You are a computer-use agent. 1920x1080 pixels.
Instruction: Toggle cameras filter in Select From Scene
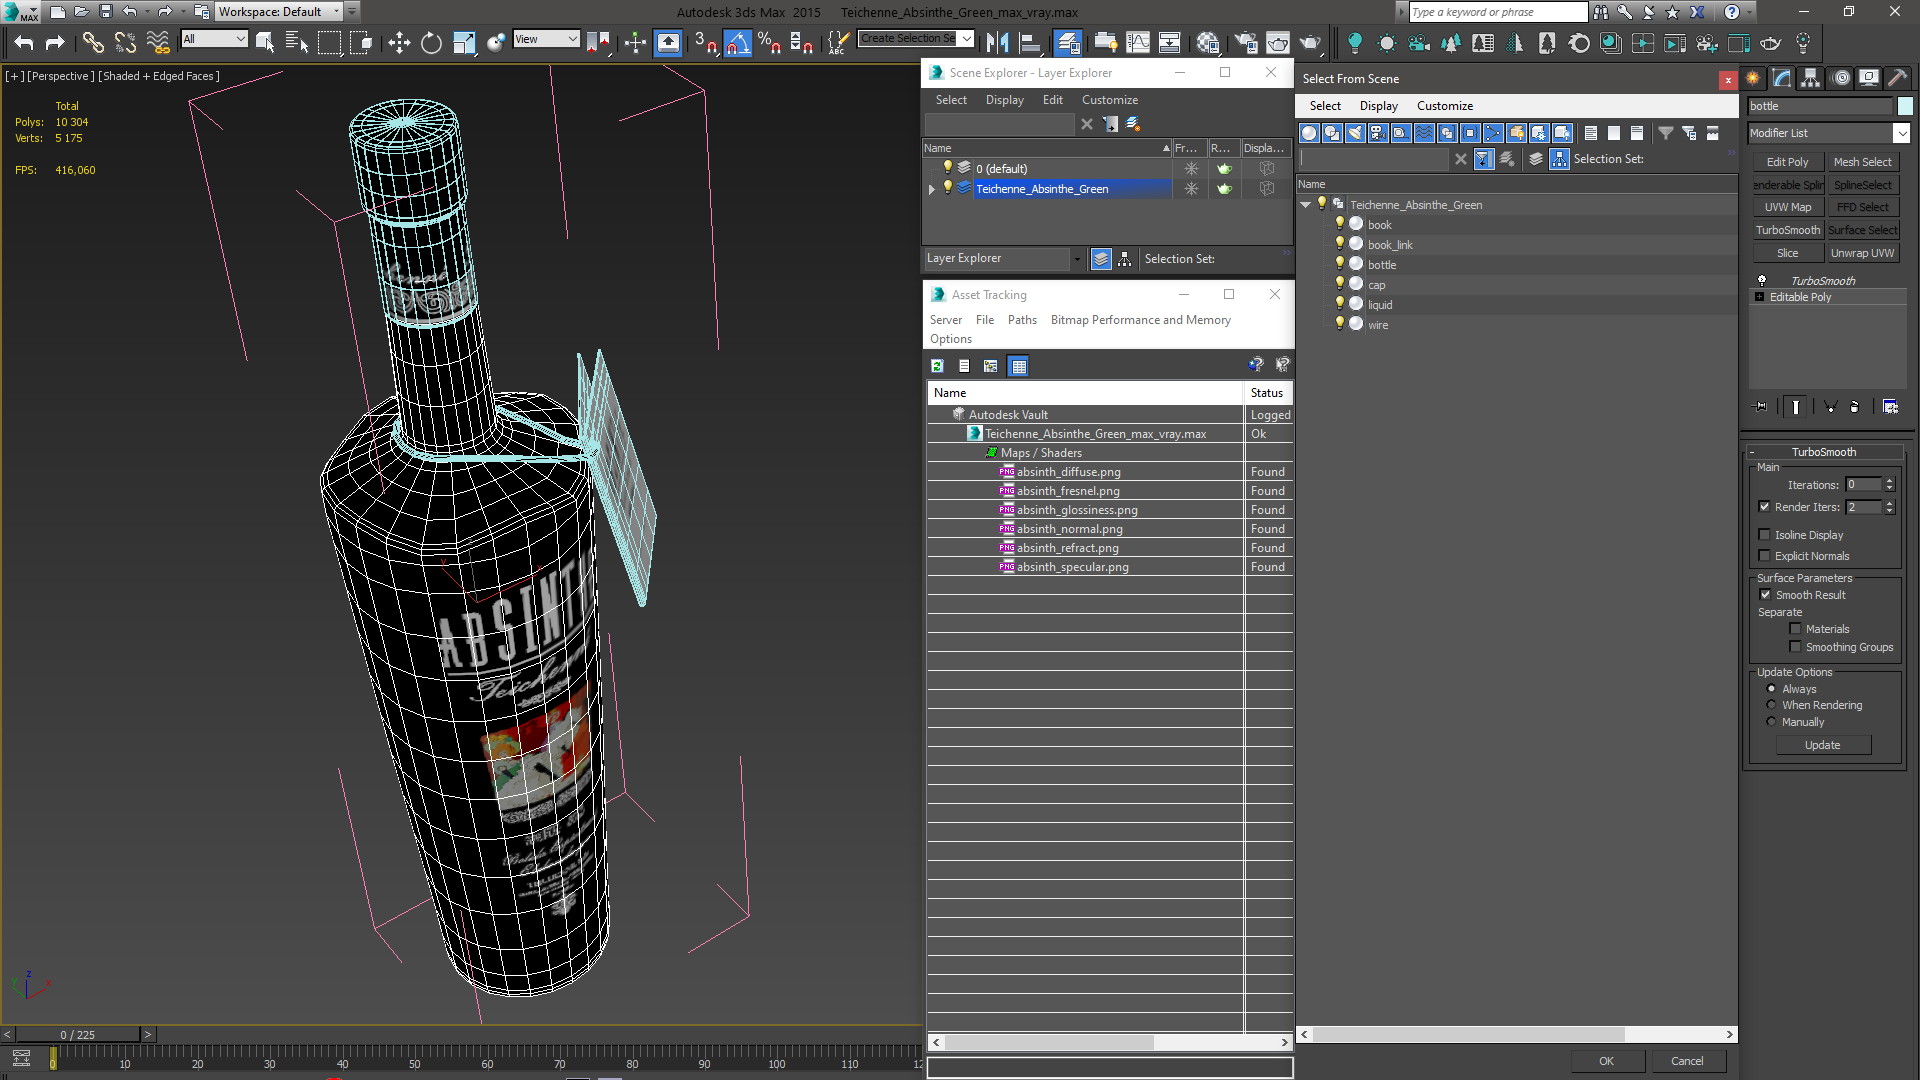[x=1378, y=133]
